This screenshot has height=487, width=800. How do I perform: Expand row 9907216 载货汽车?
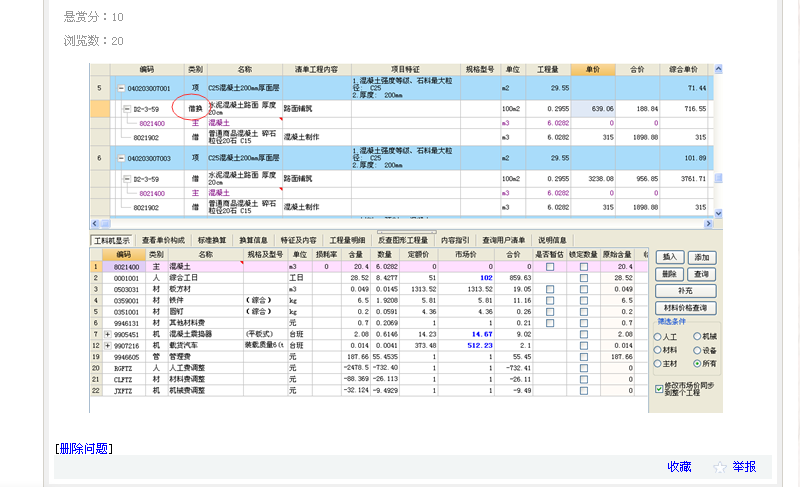click(108, 345)
